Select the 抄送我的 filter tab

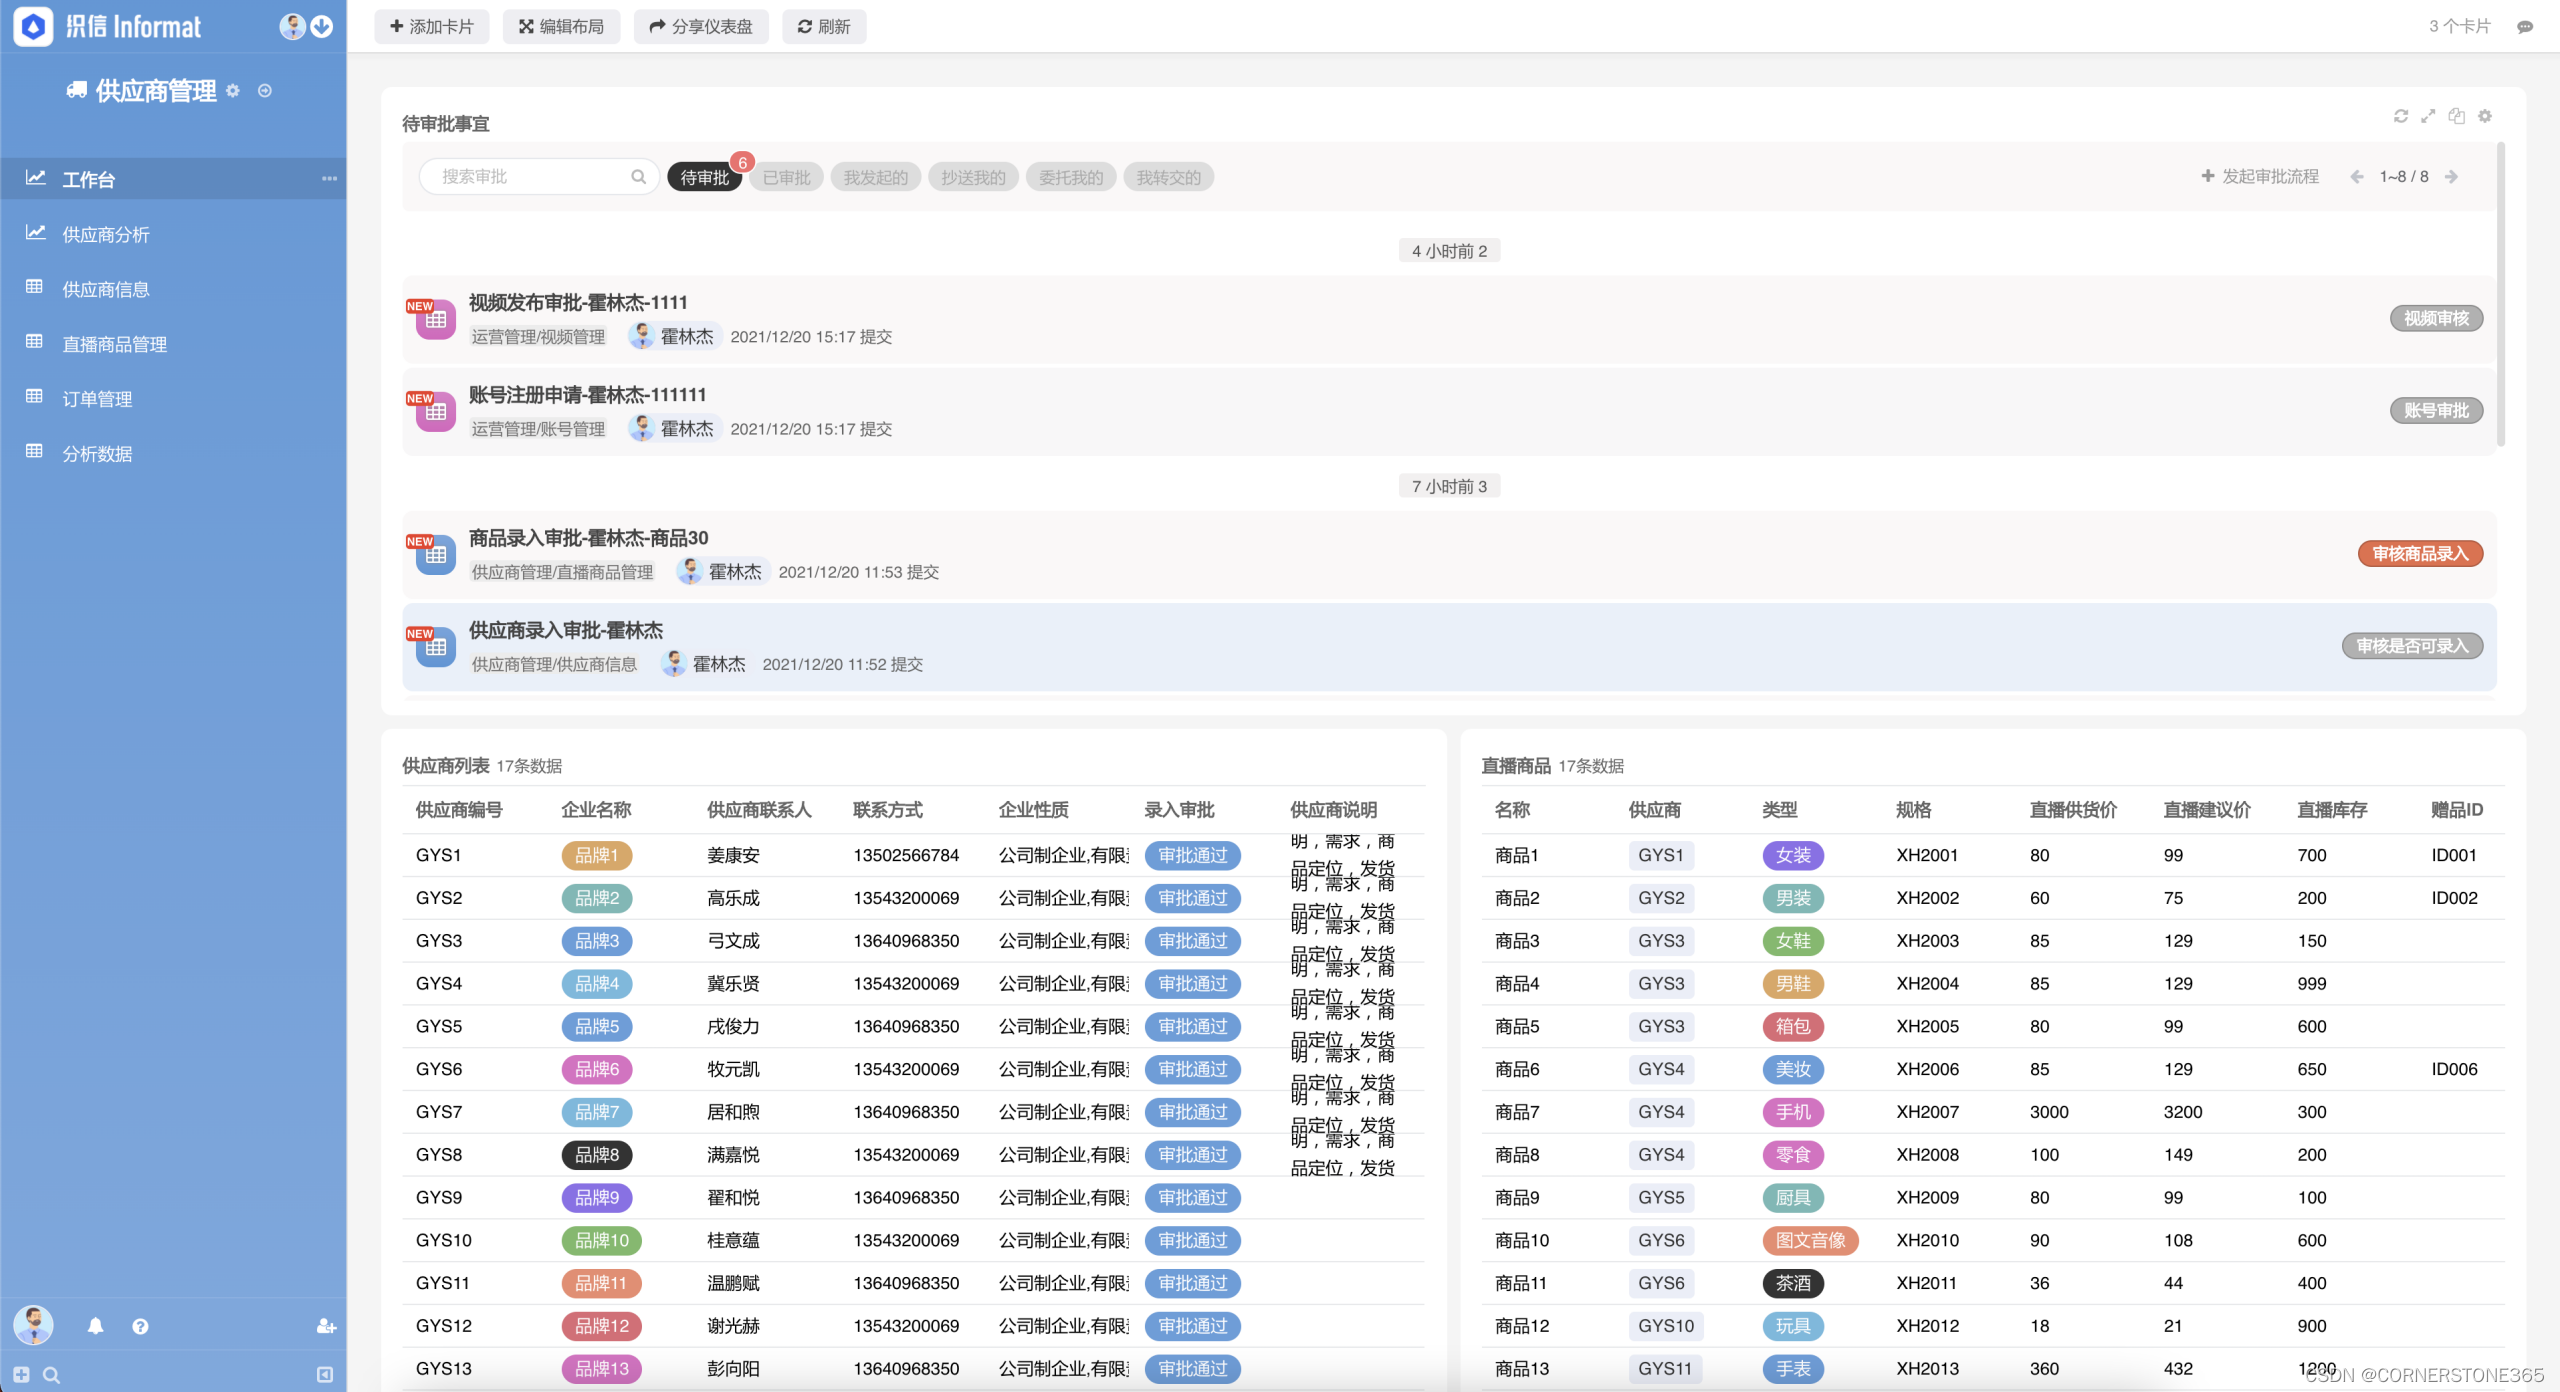tap(972, 177)
